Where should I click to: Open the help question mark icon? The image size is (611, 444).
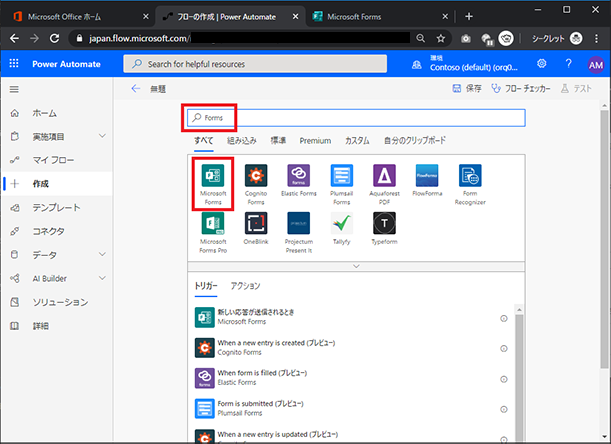coord(569,64)
